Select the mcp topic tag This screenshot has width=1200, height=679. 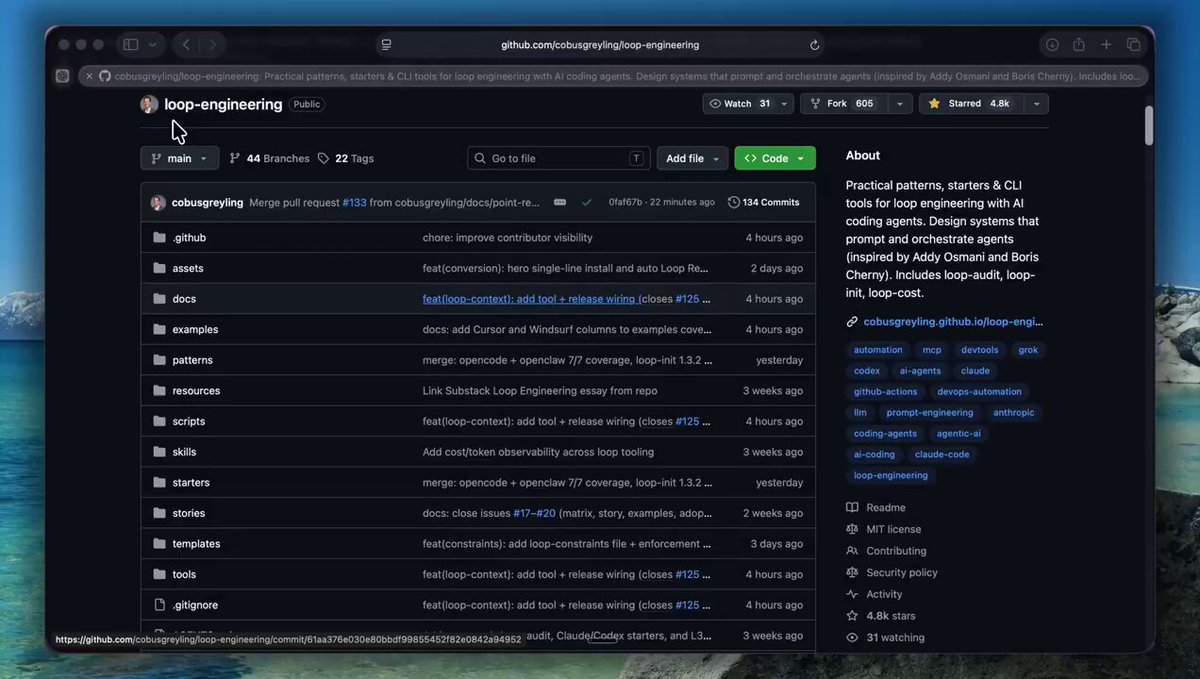(932, 350)
